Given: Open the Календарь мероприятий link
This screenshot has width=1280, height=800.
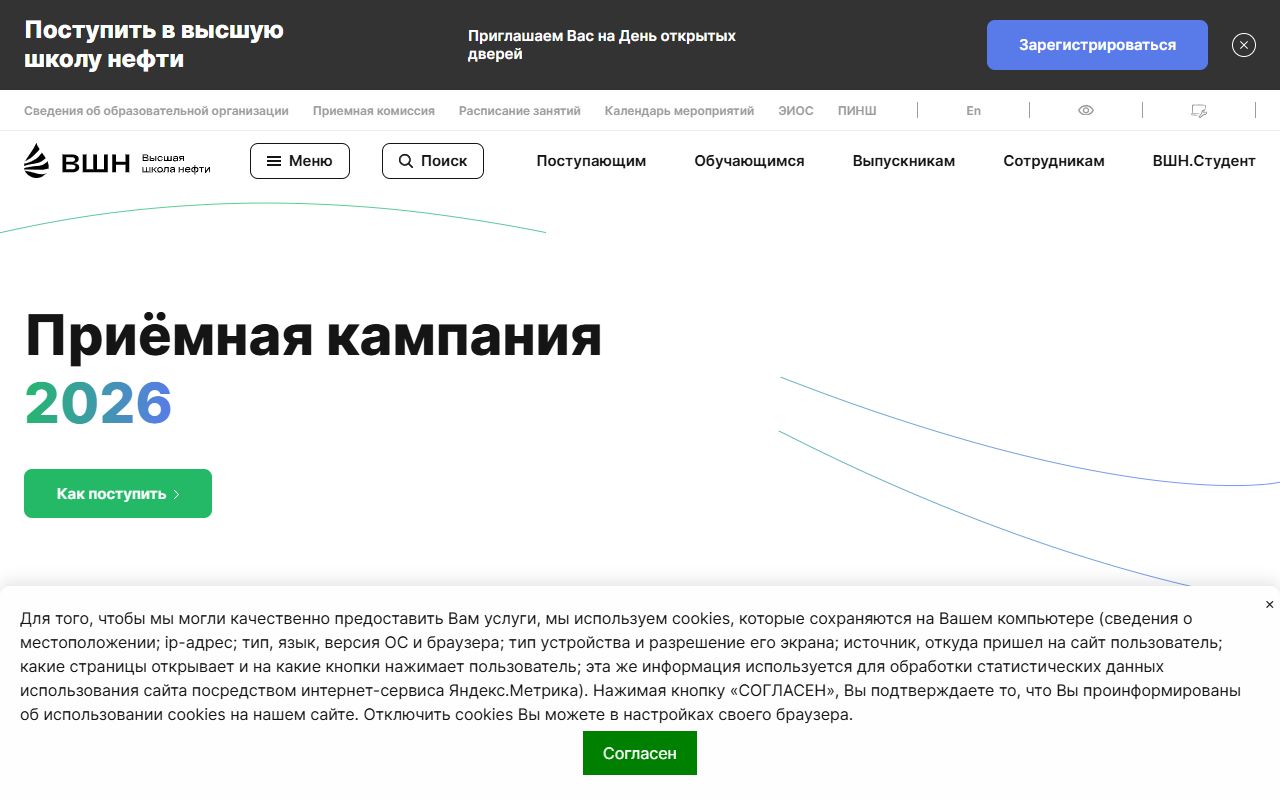Looking at the screenshot, I should coord(679,111).
